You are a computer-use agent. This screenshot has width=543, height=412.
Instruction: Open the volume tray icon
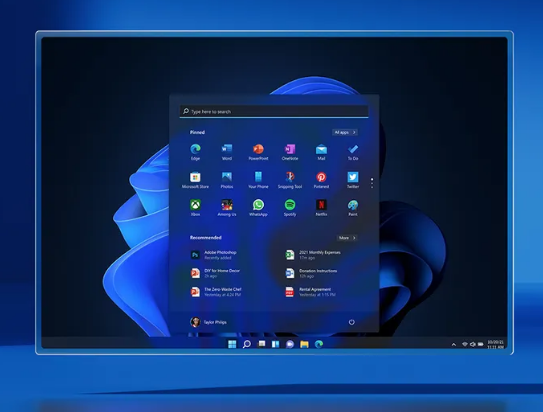coord(472,344)
